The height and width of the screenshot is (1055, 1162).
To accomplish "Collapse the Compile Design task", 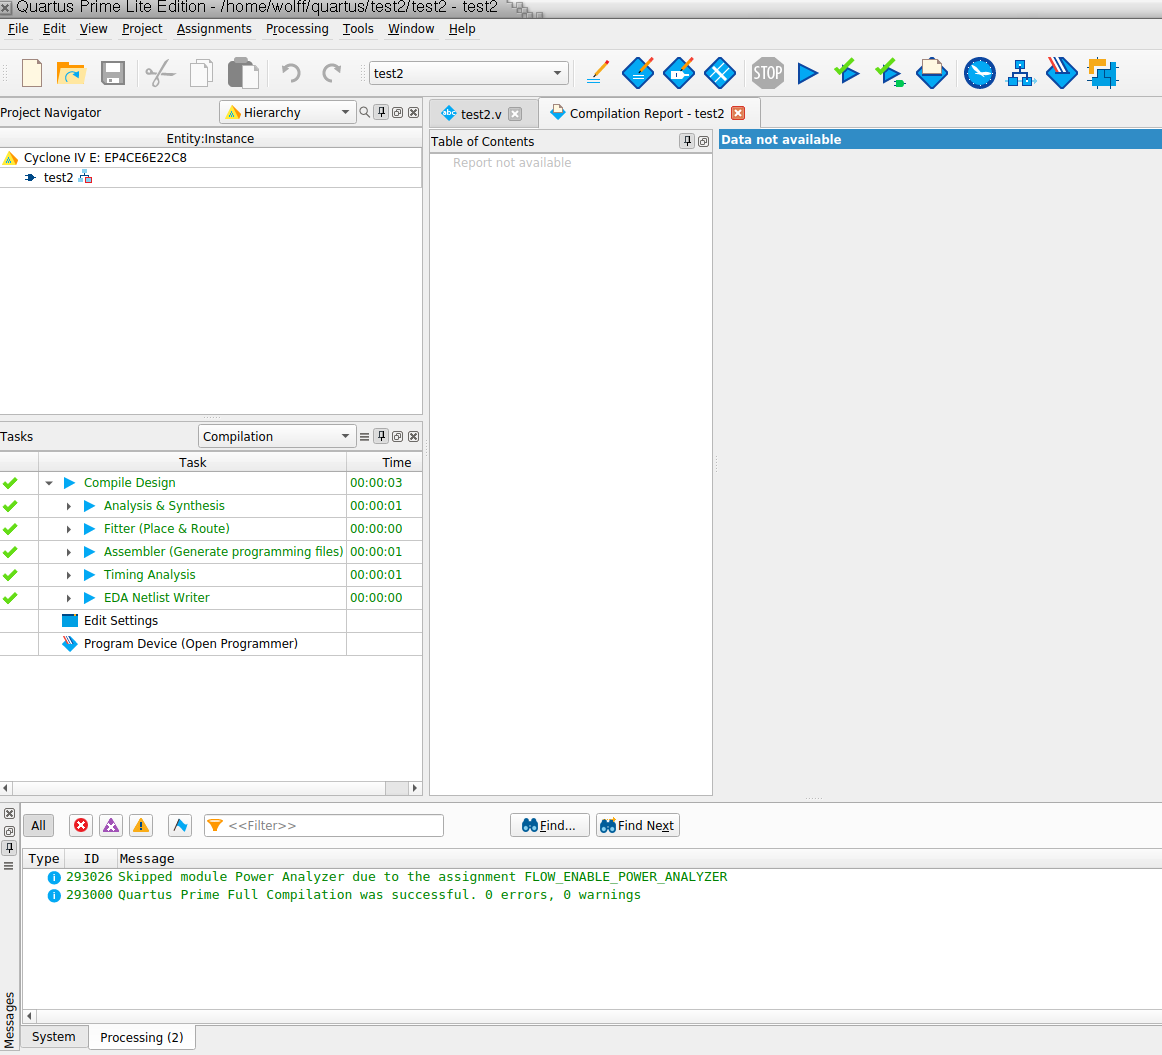I will 49,483.
